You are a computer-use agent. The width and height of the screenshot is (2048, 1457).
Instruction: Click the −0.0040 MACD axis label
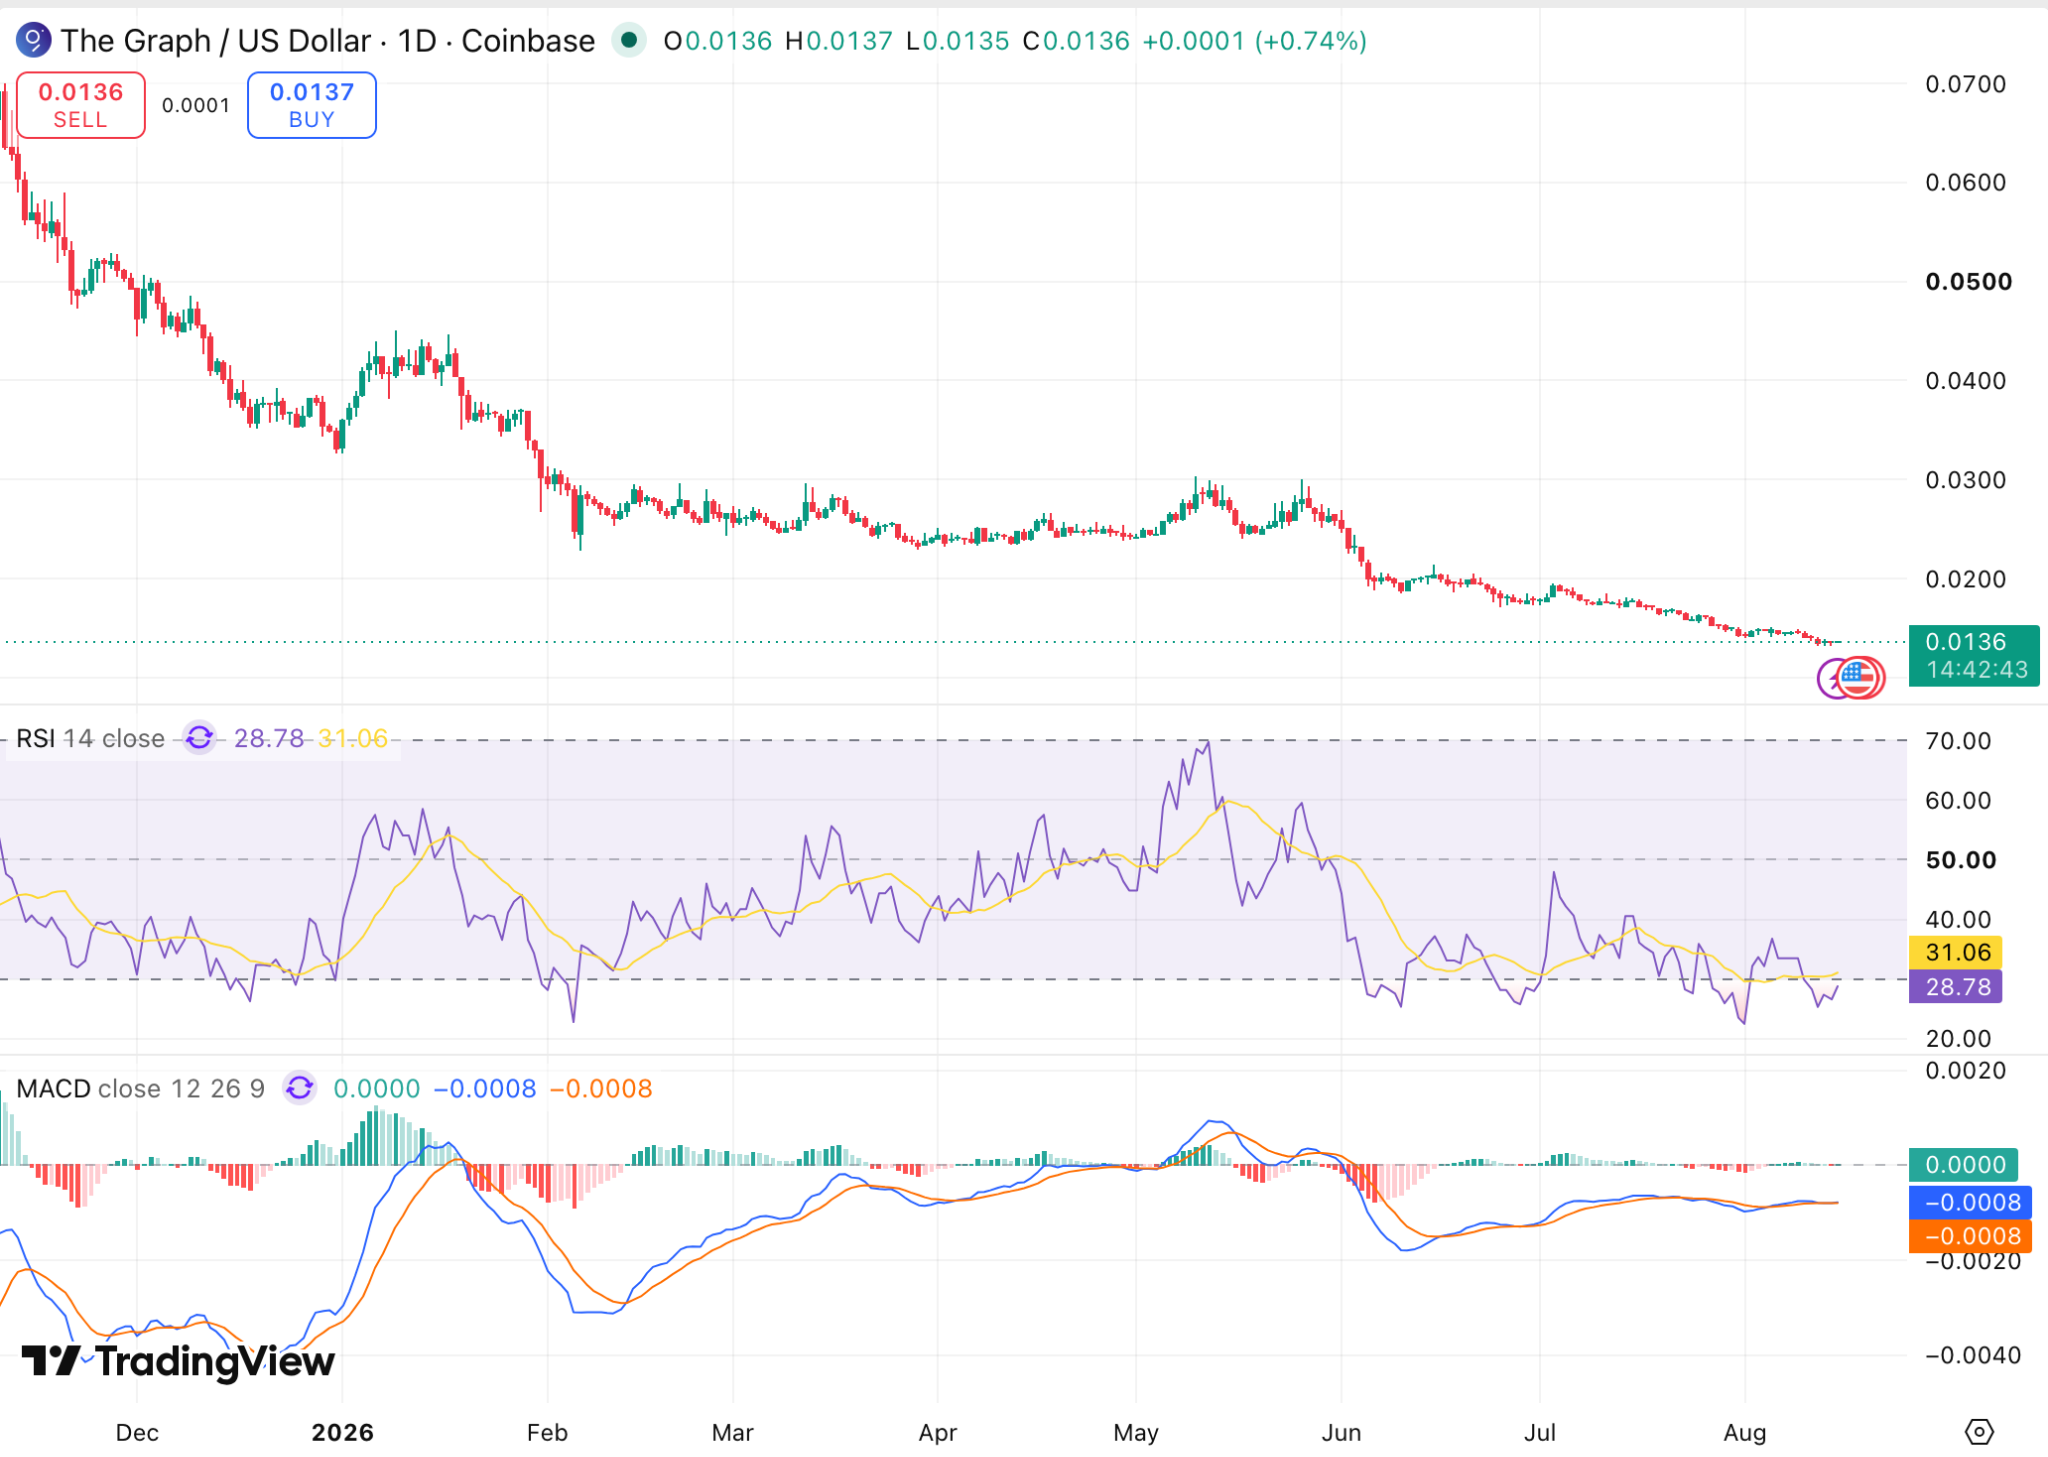click(1973, 1356)
